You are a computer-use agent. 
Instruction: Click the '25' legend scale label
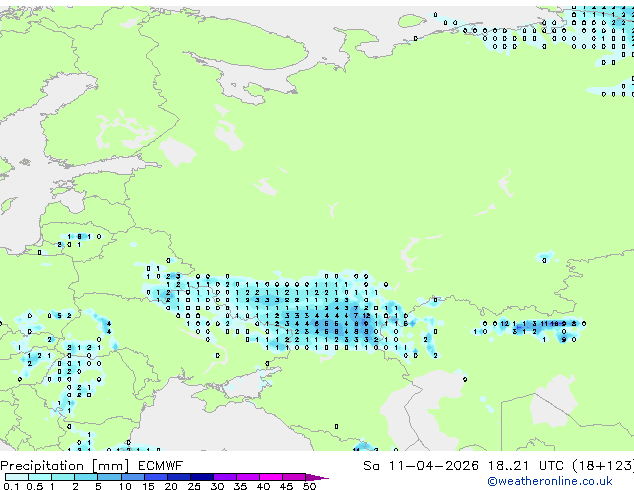[x=194, y=486]
